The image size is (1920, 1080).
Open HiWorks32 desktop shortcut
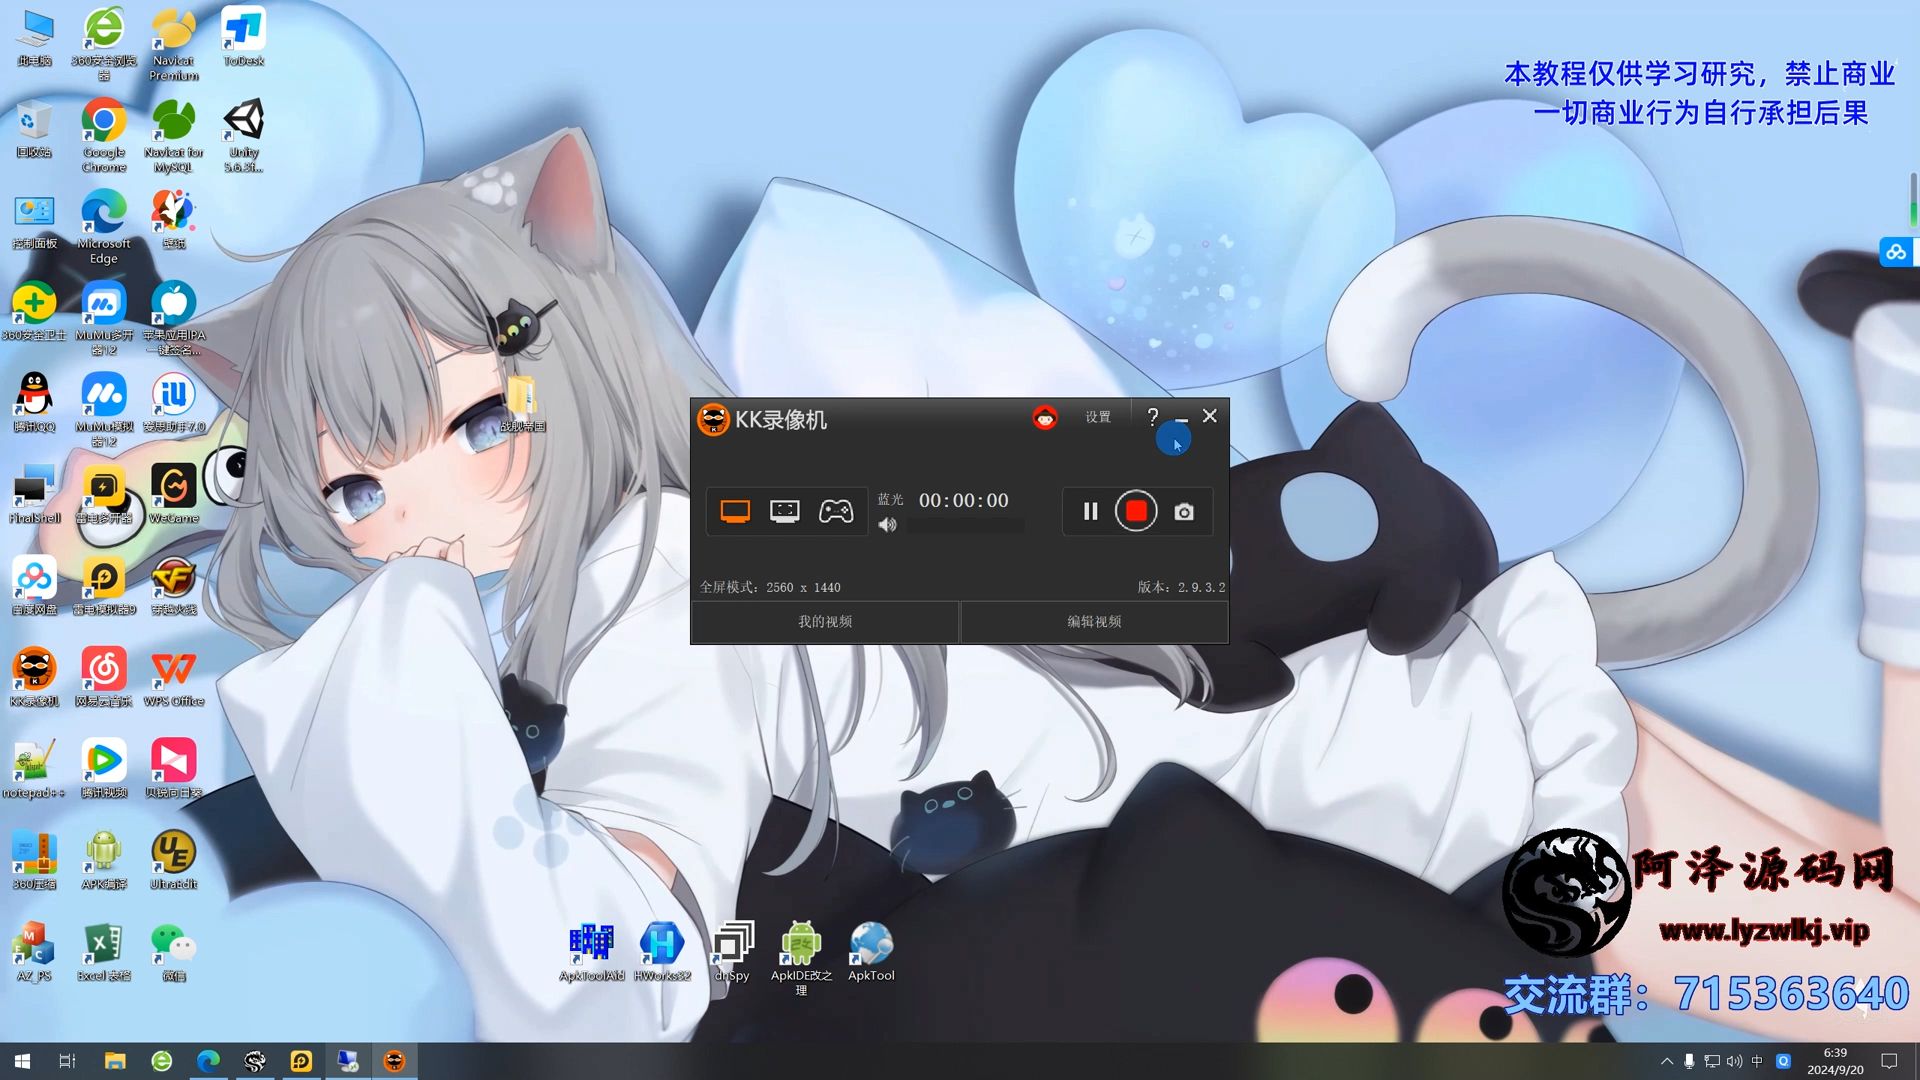click(662, 952)
